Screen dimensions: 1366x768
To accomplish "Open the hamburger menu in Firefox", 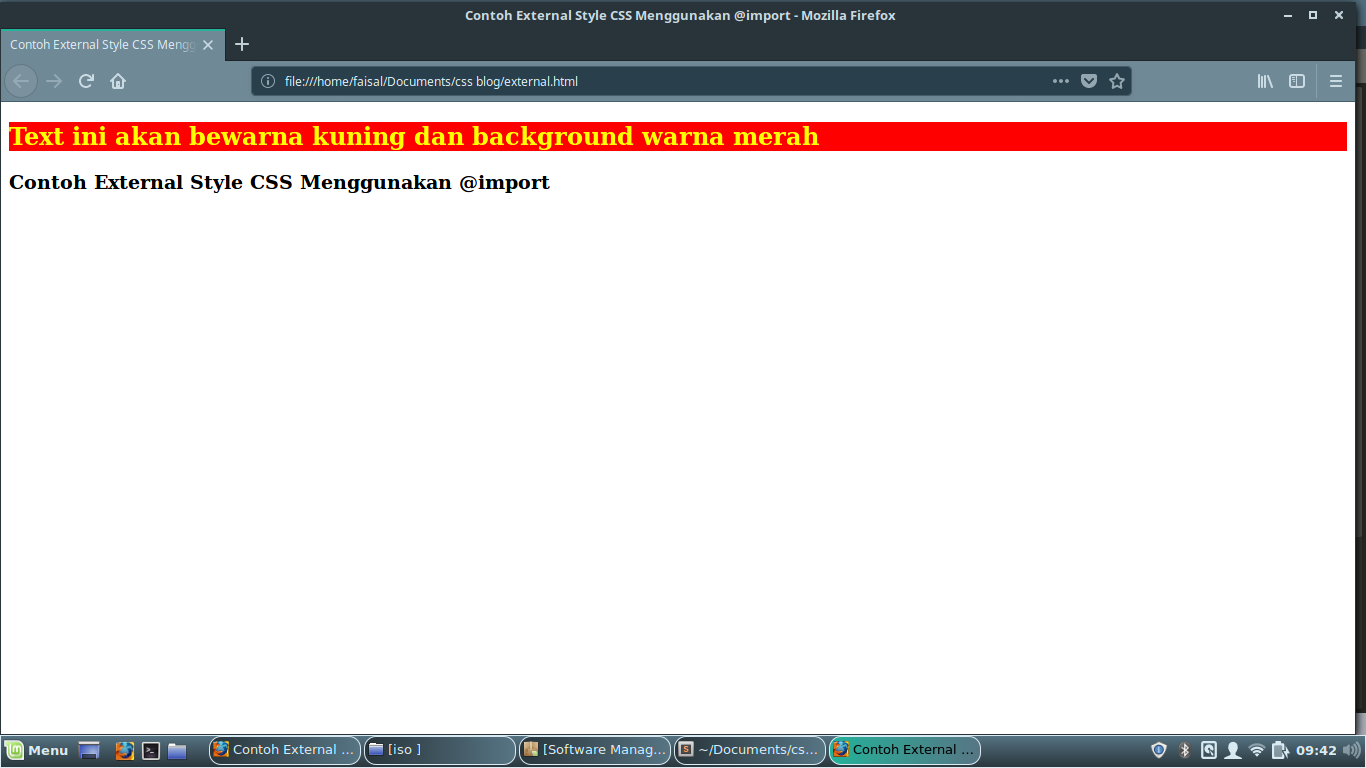I will click(x=1336, y=81).
